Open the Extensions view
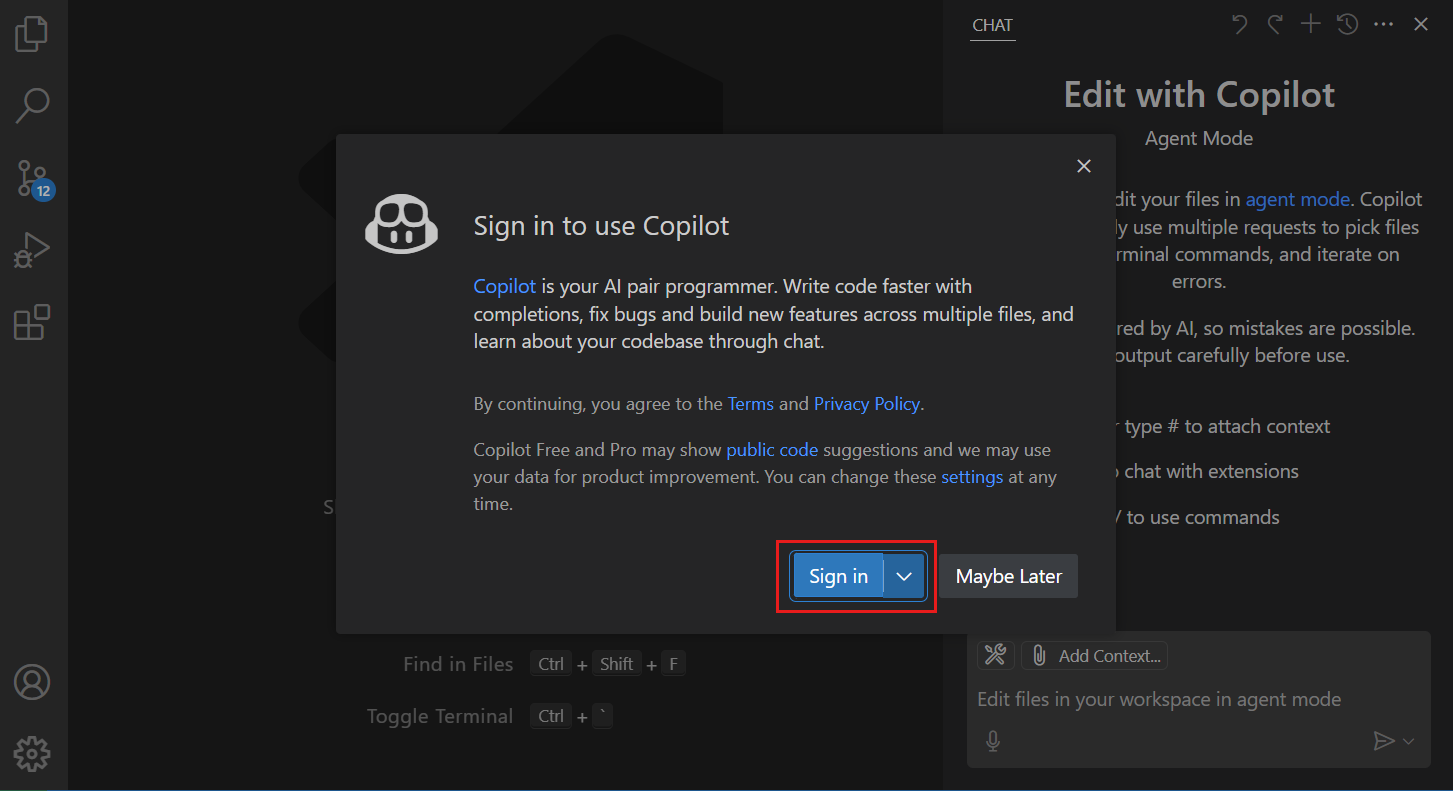Viewport: 1453px width, 791px height. [x=31, y=321]
